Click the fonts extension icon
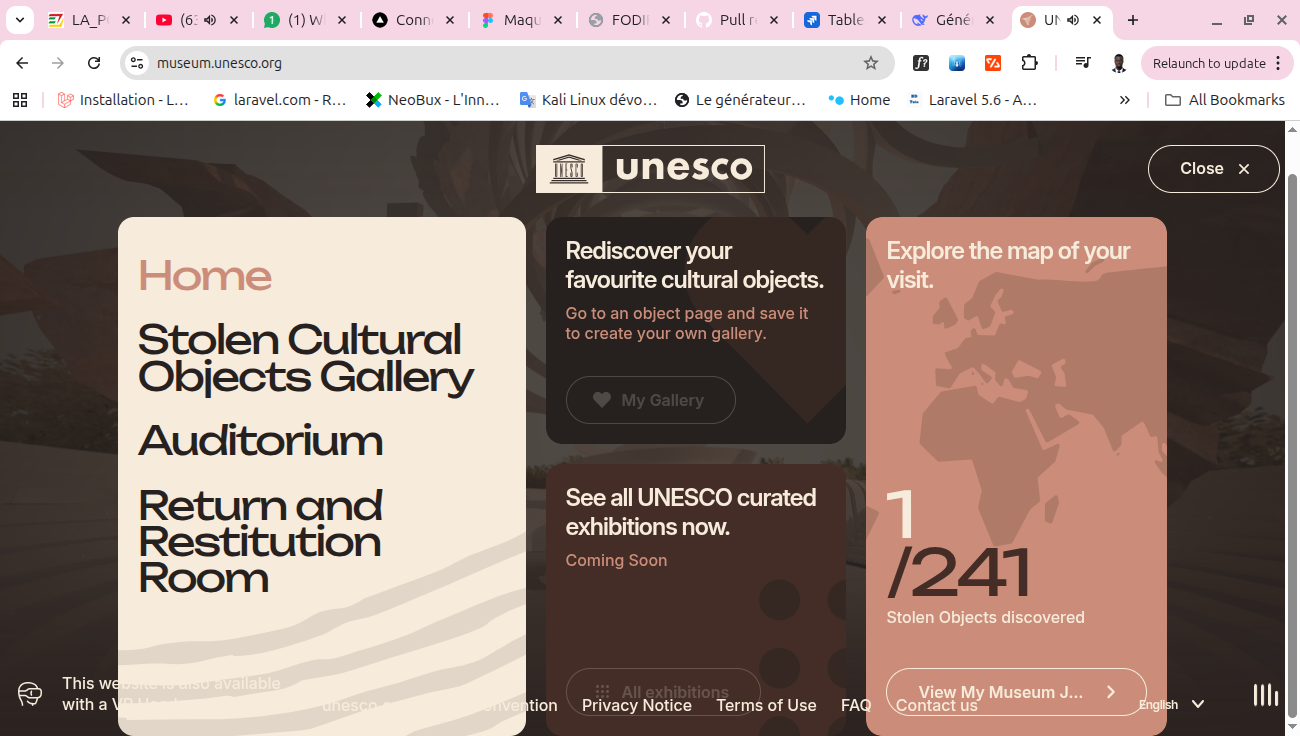The width and height of the screenshot is (1300, 736). pyautogui.click(x=921, y=63)
